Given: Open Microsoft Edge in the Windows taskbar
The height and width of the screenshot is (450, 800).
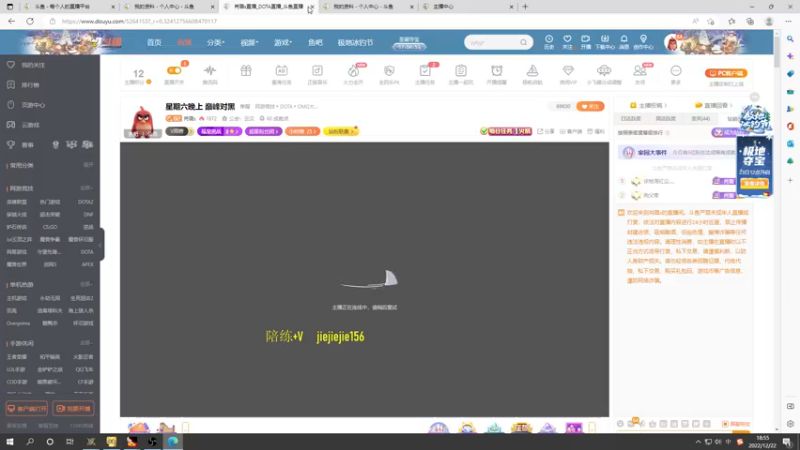Looking at the screenshot, I should coord(173,441).
